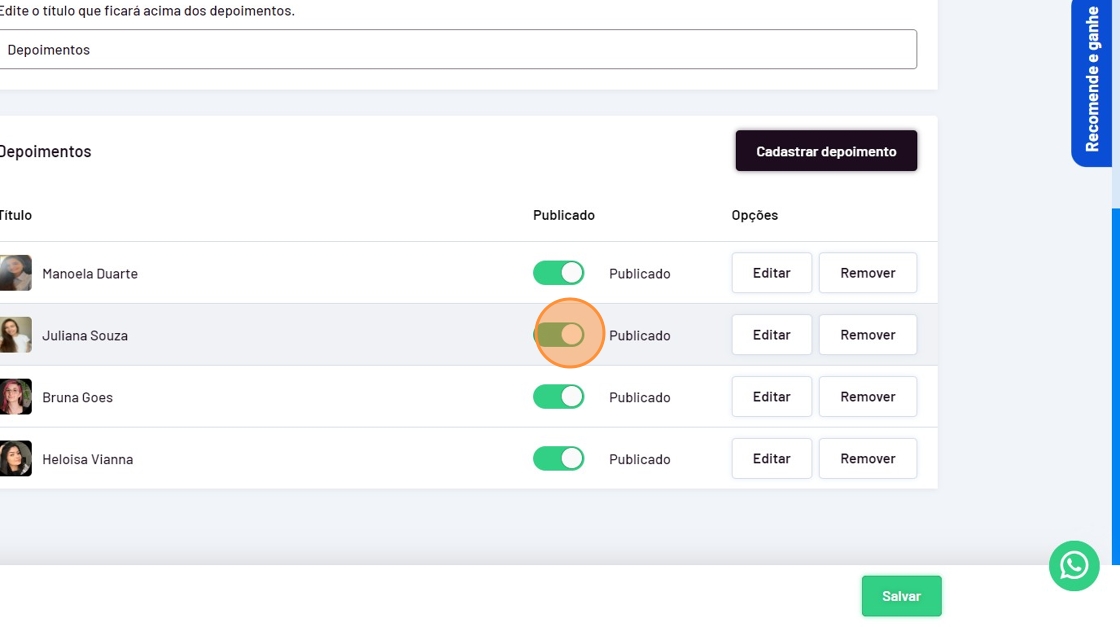
Task: Turn off Heloisa Vianna's published switch
Action: coord(558,459)
